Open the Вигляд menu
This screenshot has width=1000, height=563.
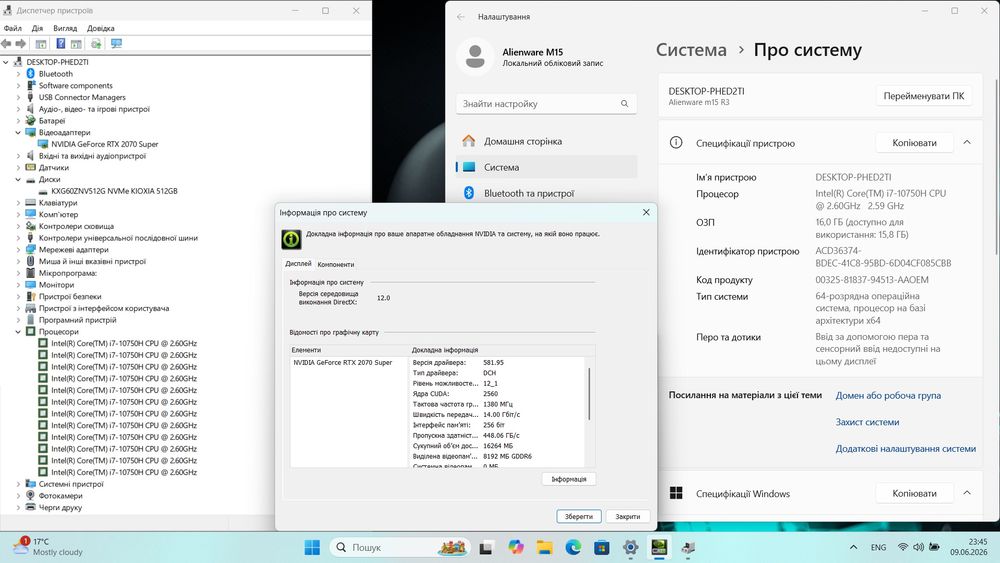click(x=65, y=28)
